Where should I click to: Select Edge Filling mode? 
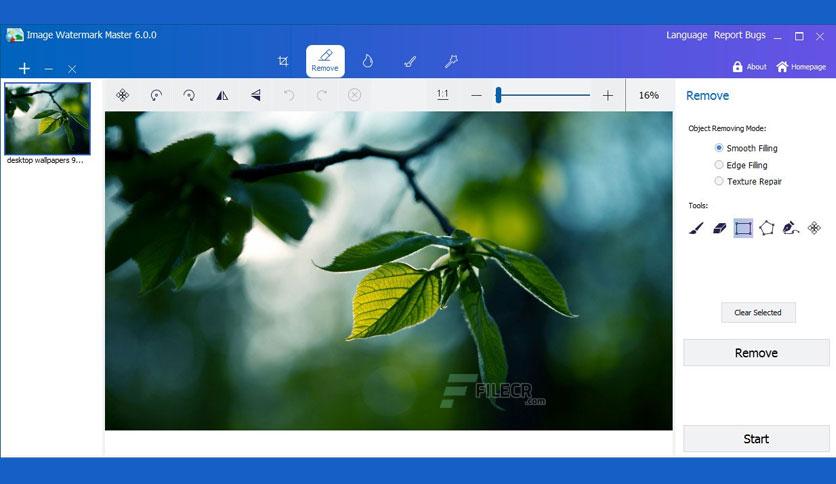(719, 165)
